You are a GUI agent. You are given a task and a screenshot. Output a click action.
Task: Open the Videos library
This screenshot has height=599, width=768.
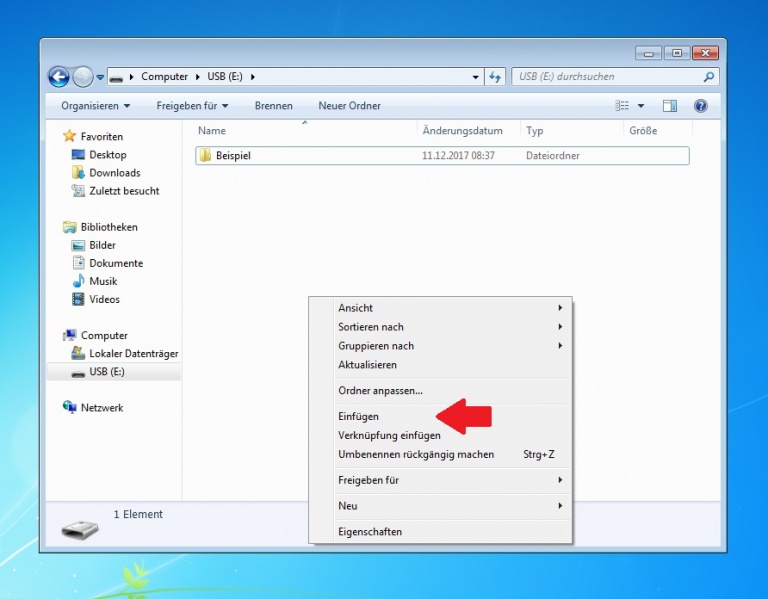point(104,300)
